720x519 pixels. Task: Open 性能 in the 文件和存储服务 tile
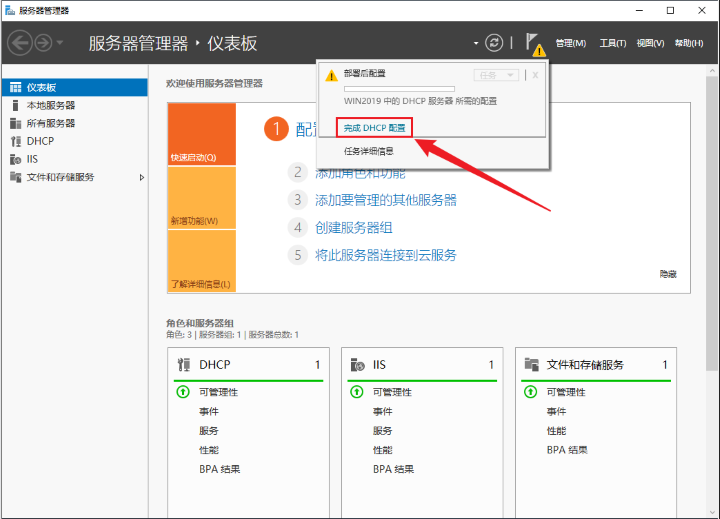click(557, 431)
